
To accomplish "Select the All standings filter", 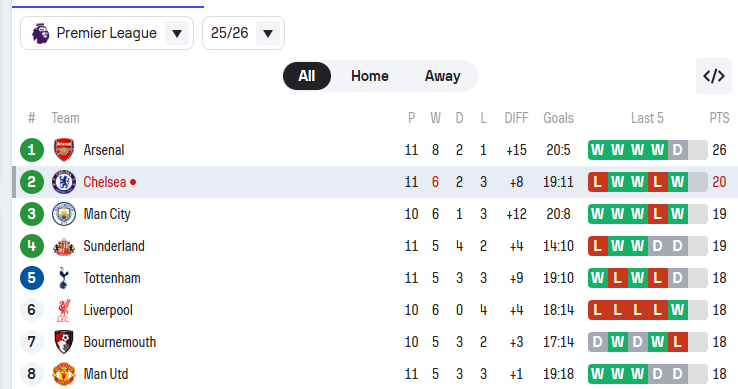I will click(x=306, y=76).
